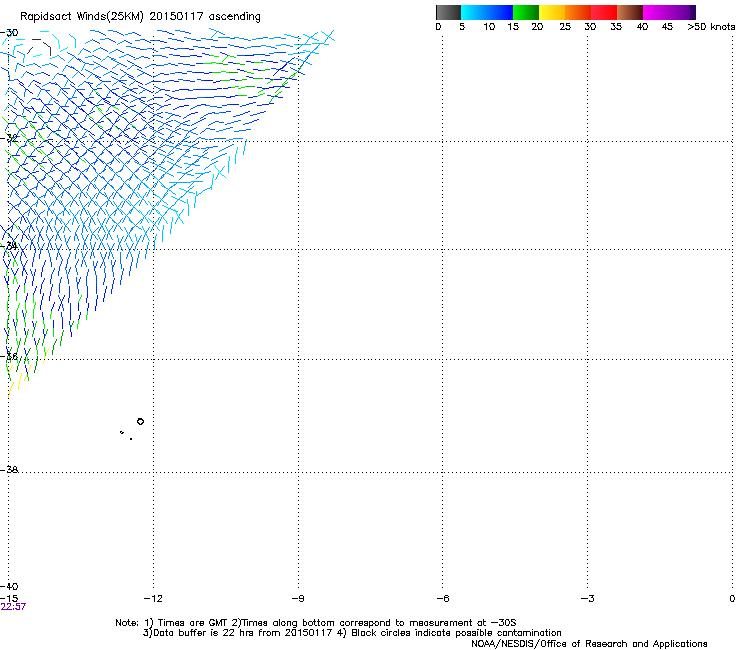Click the '10' tick label on the color legend

point(489,27)
